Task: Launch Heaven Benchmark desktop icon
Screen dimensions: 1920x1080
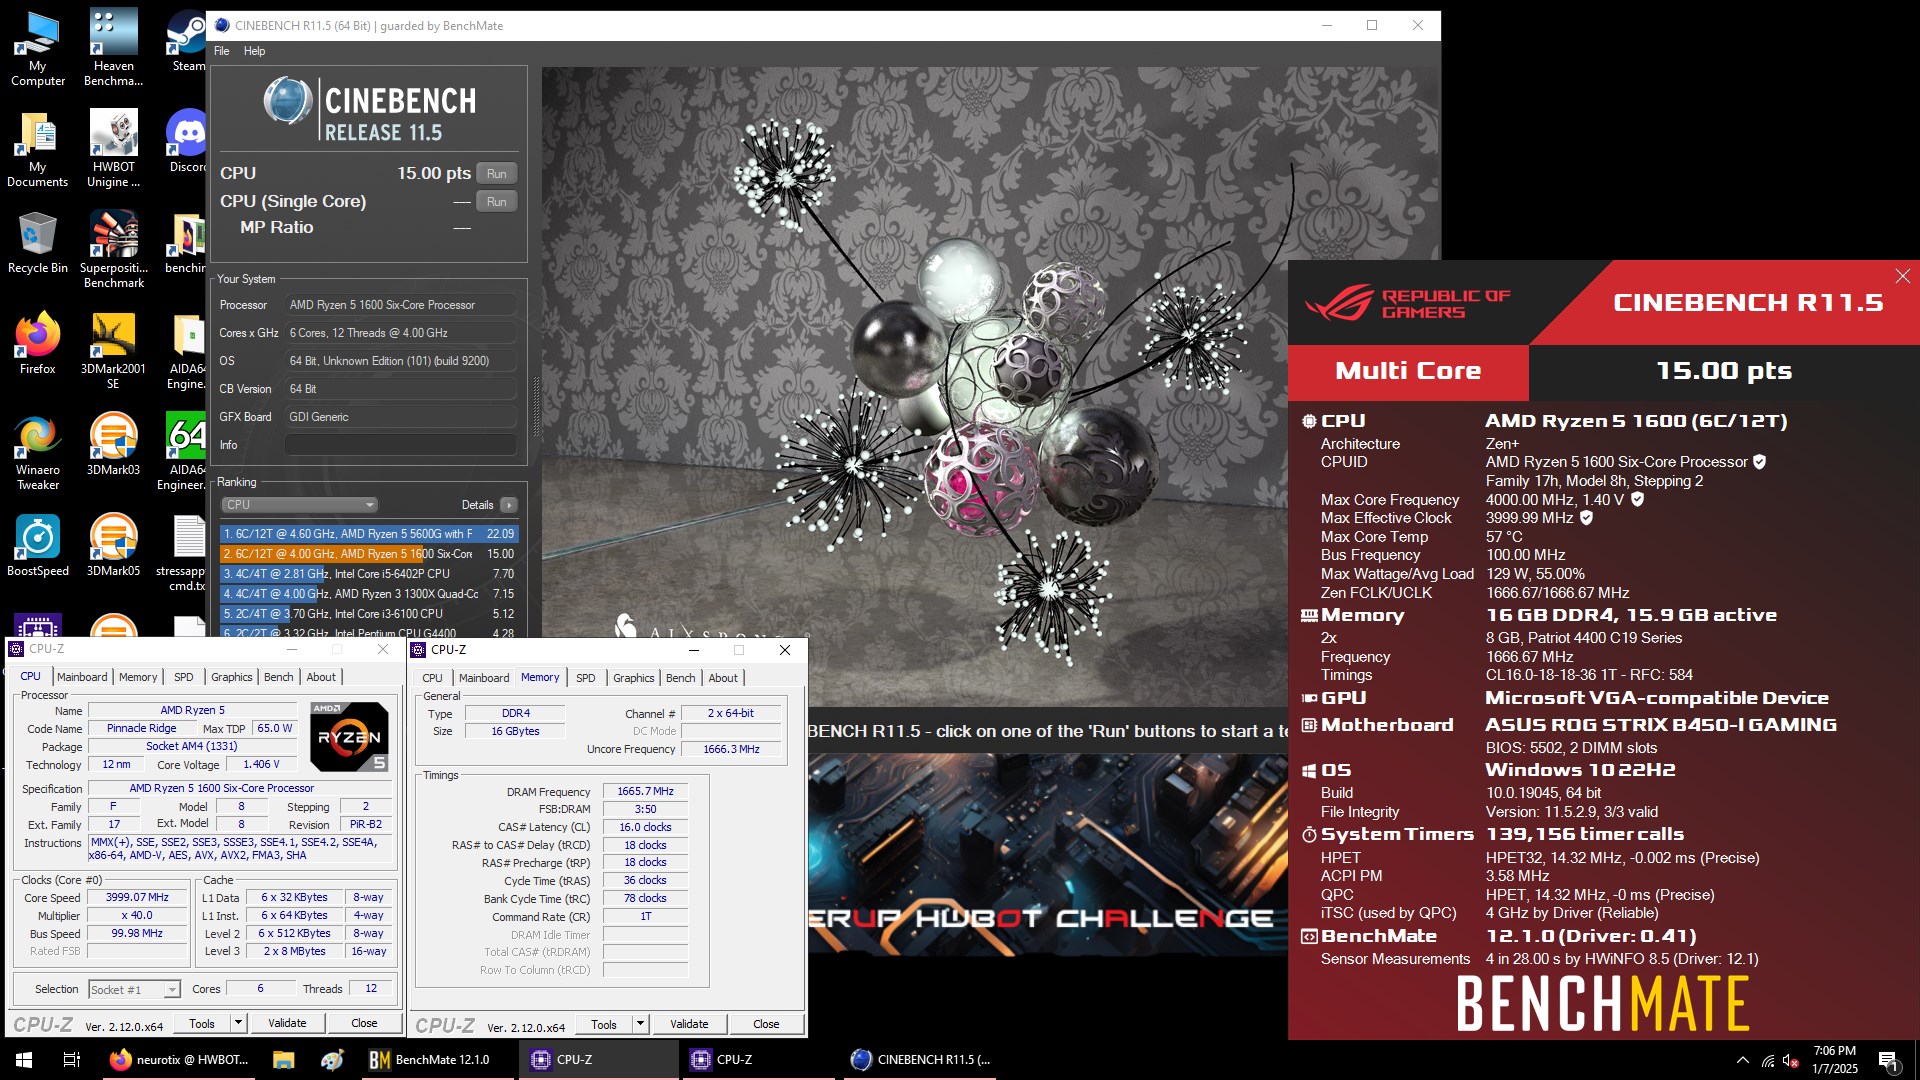Action: coord(113,48)
